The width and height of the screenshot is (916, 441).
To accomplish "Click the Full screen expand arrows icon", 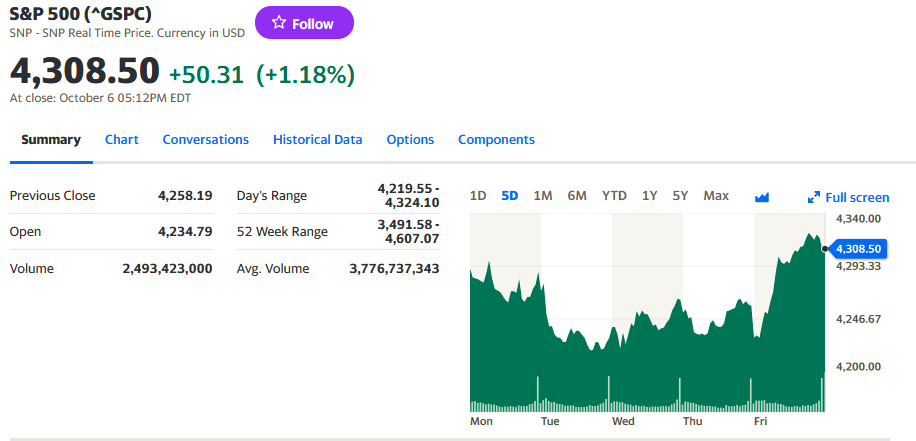I will [x=814, y=197].
